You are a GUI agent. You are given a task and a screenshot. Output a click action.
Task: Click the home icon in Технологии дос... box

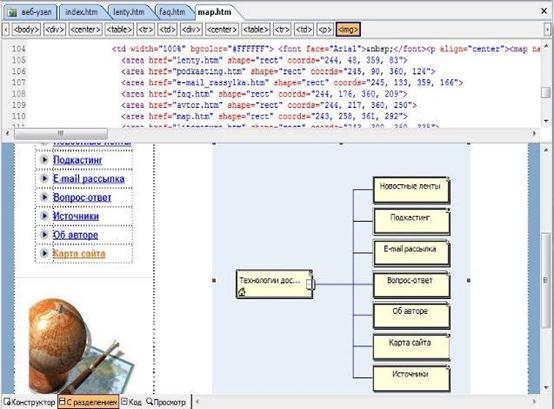(242, 292)
